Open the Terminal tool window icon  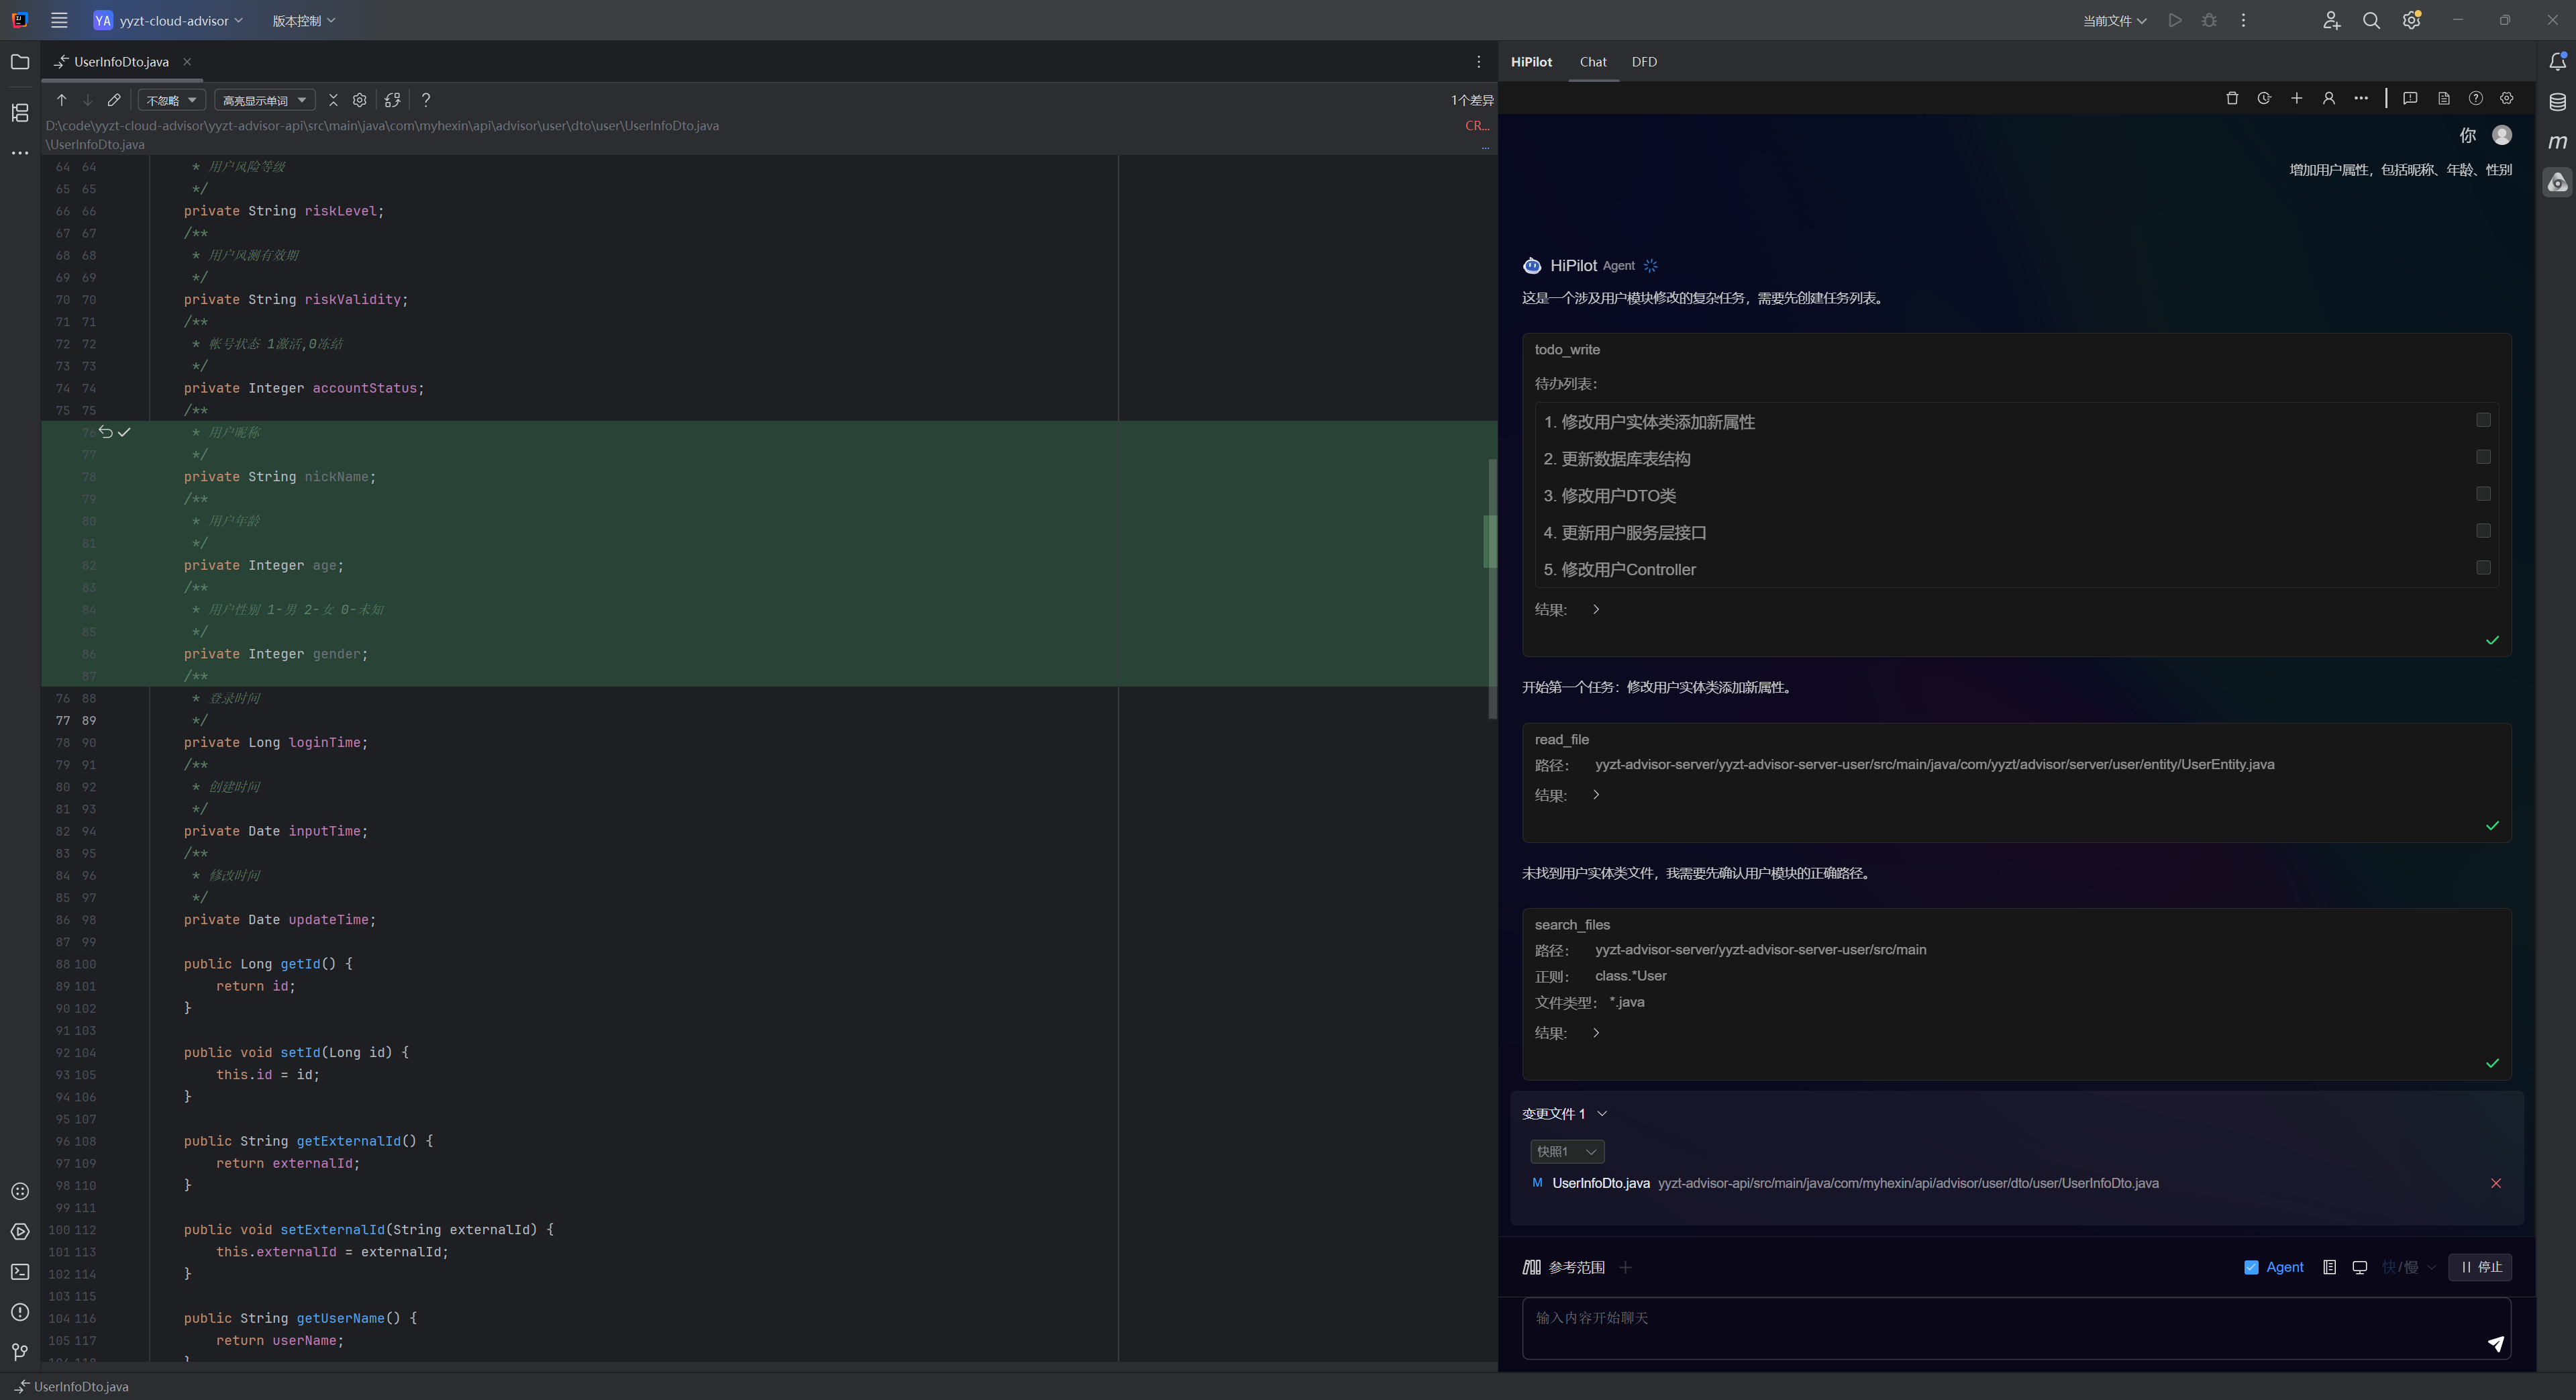click(20, 1272)
